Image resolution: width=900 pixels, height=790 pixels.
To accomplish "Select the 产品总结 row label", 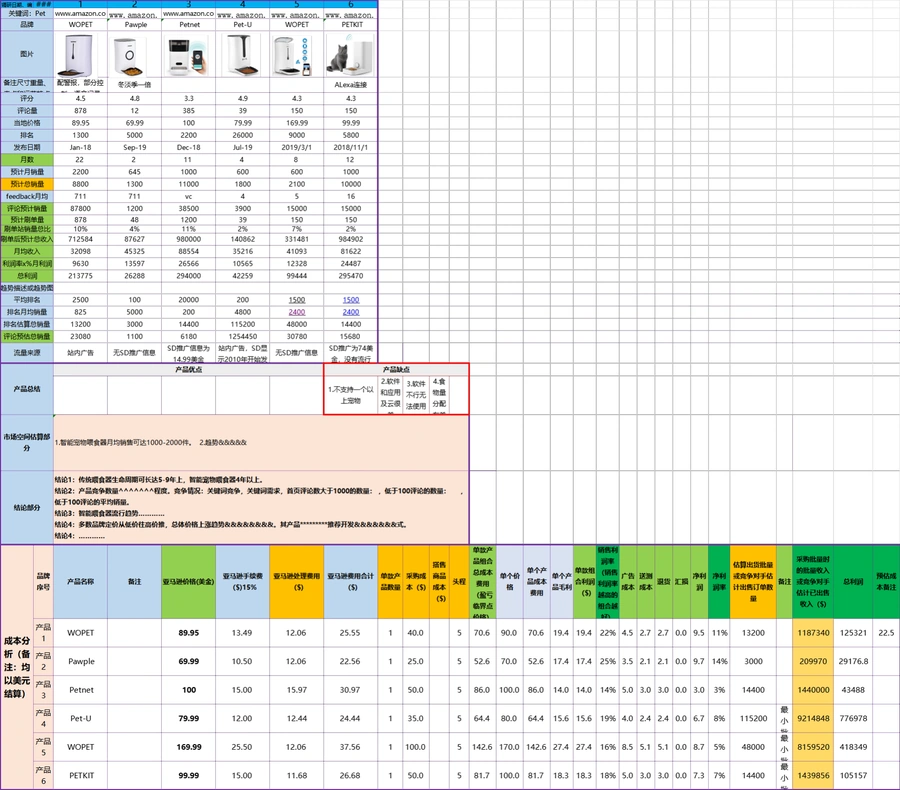I will click(x=27, y=389).
